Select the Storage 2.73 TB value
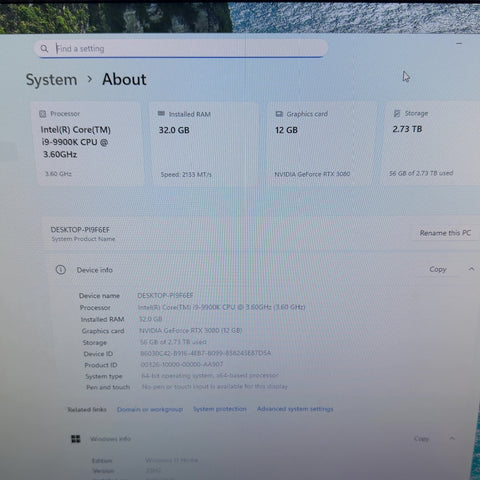Viewport: 480px width, 480px height. (x=407, y=129)
